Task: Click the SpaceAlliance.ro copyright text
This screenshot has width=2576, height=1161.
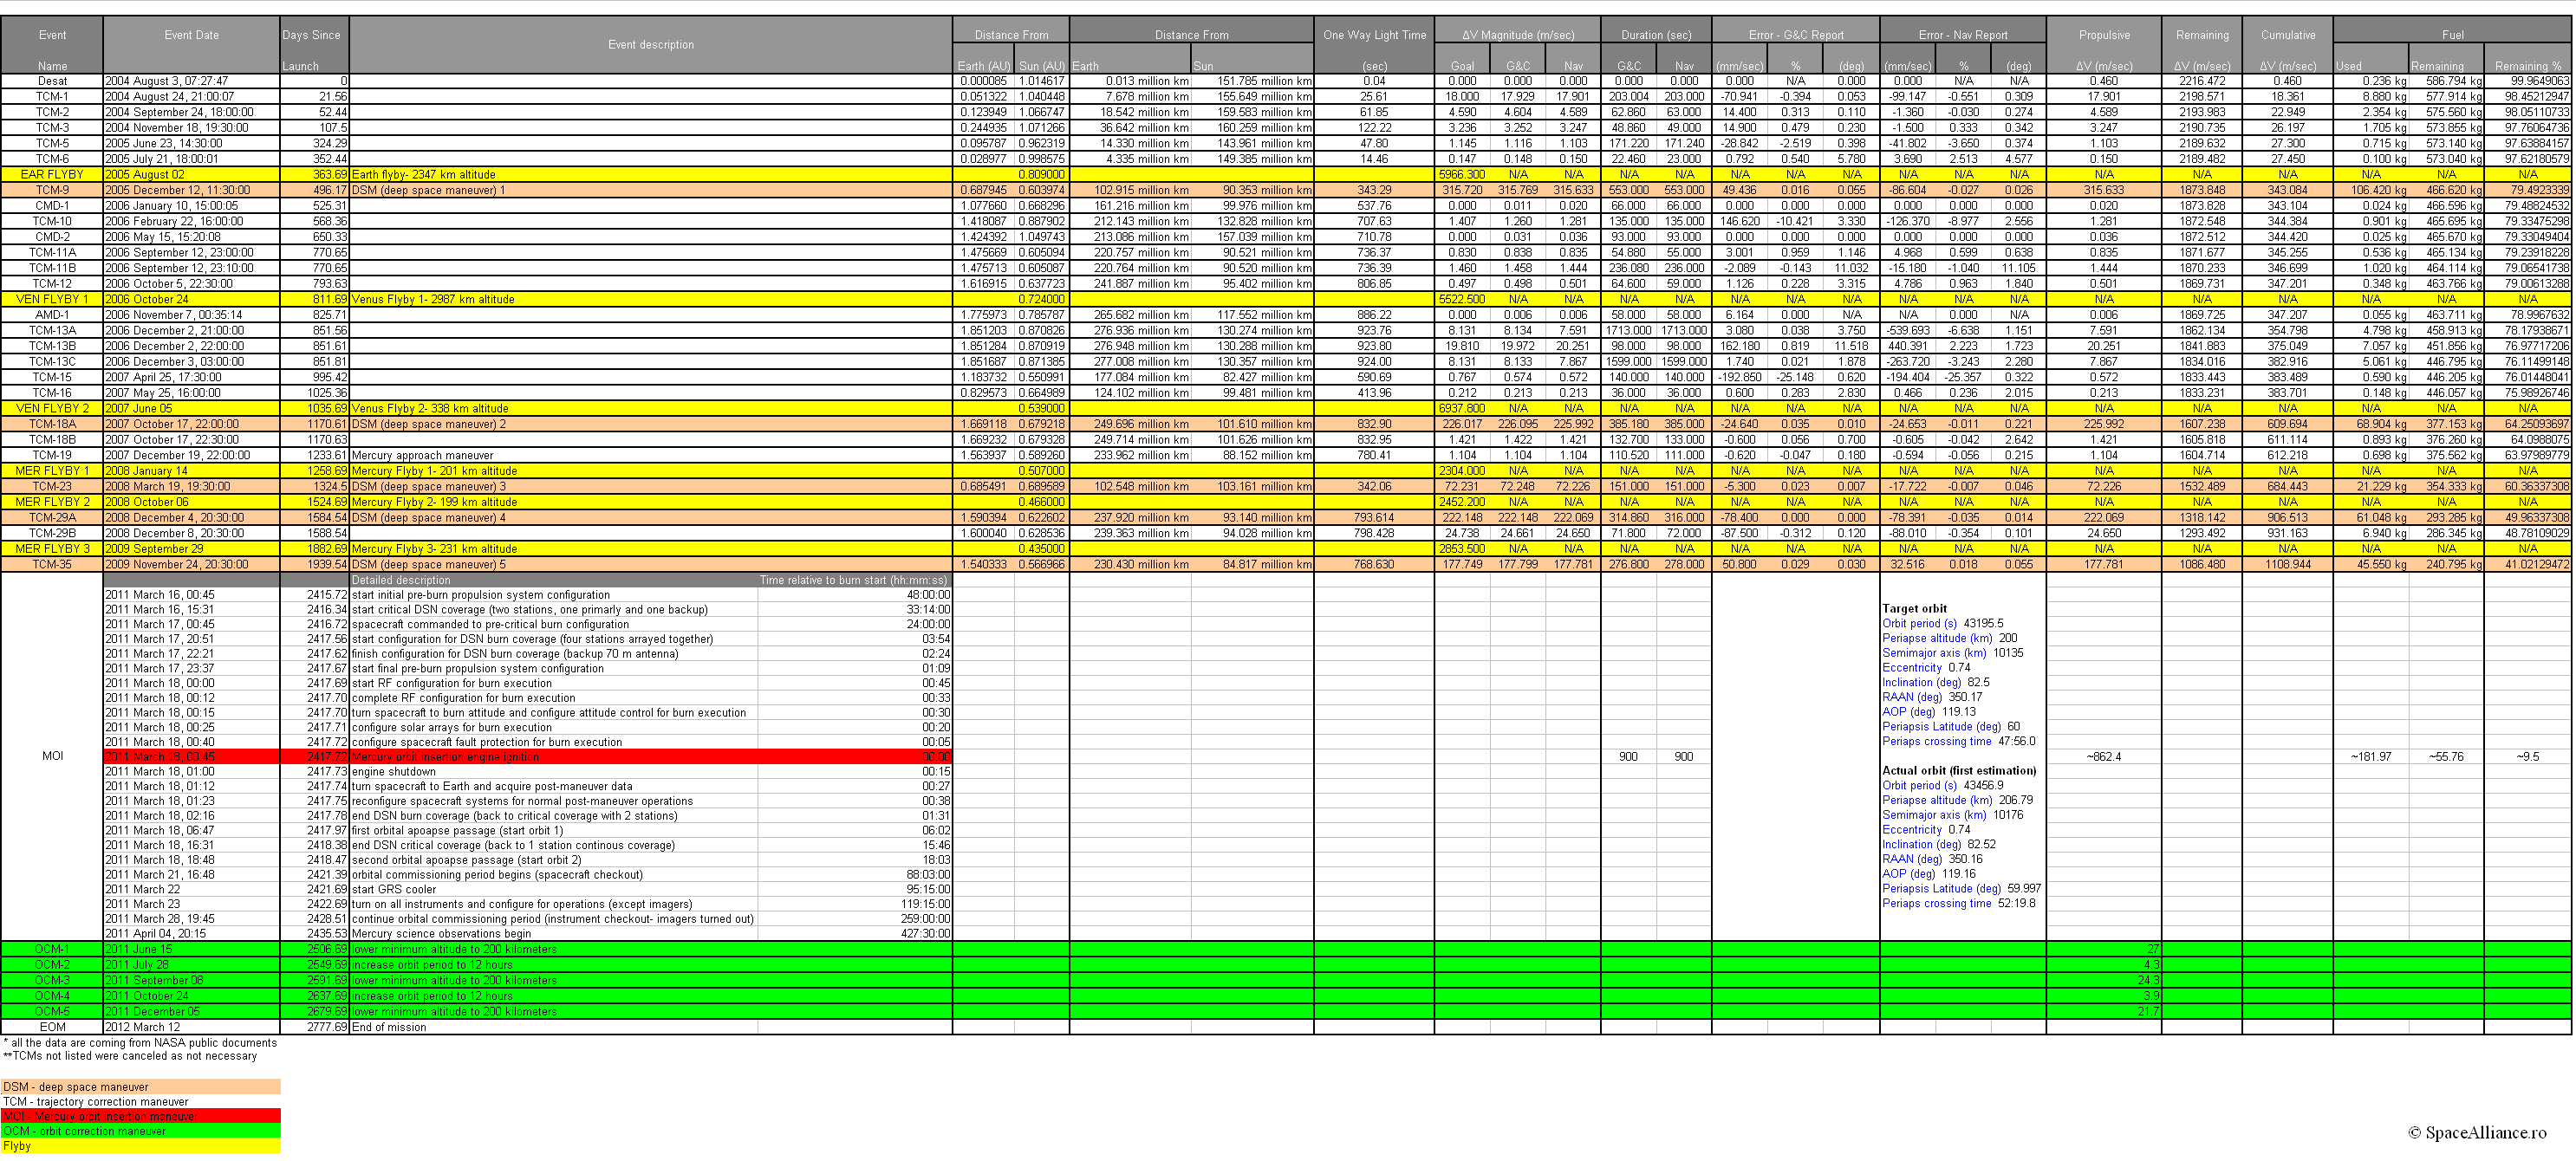Action: click(x=2477, y=1132)
